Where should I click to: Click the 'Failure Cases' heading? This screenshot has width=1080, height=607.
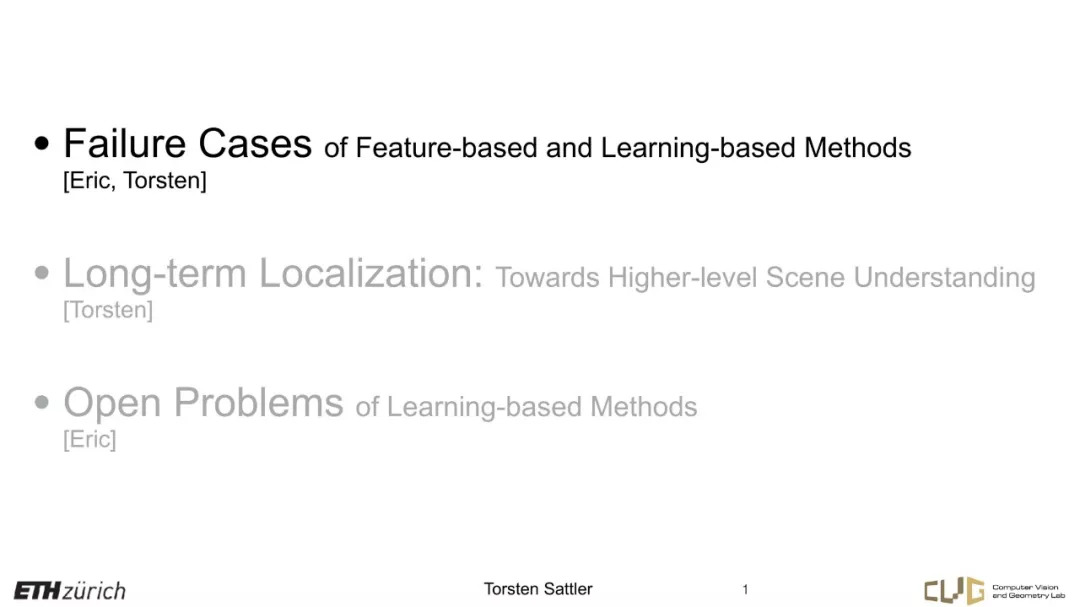point(187,143)
